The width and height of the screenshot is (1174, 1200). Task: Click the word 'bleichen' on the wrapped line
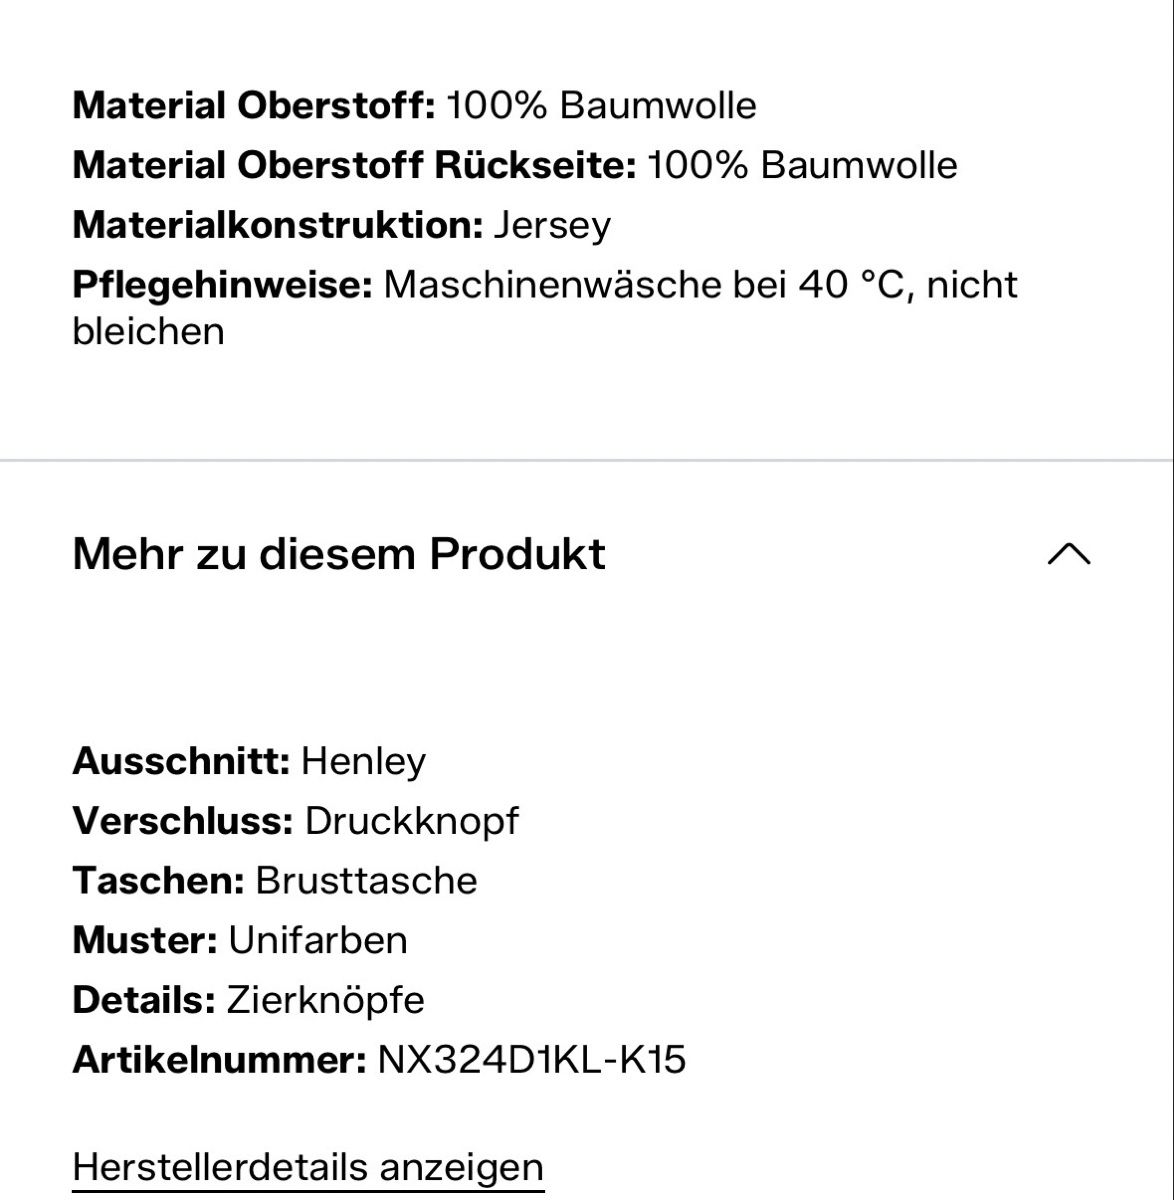point(148,332)
